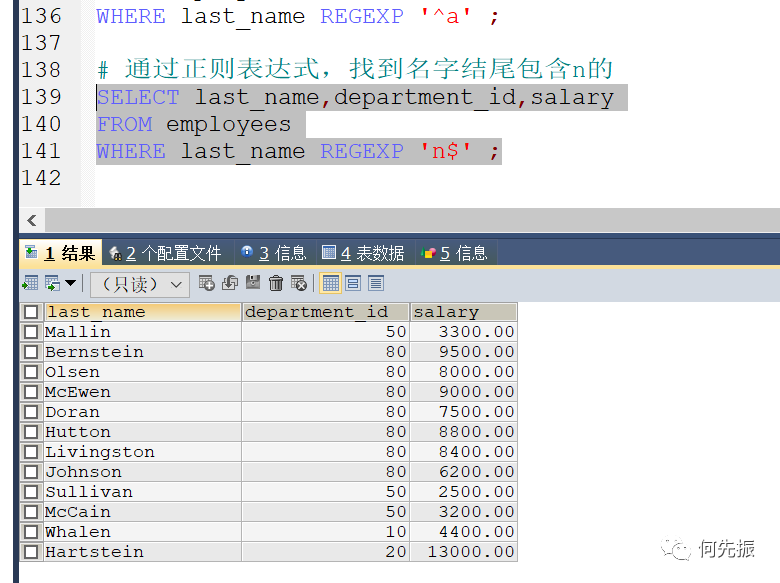Viewport: 780px width, 583px height.
Task: Open the 1 结果 result tab
Action: tap(61, 253)
